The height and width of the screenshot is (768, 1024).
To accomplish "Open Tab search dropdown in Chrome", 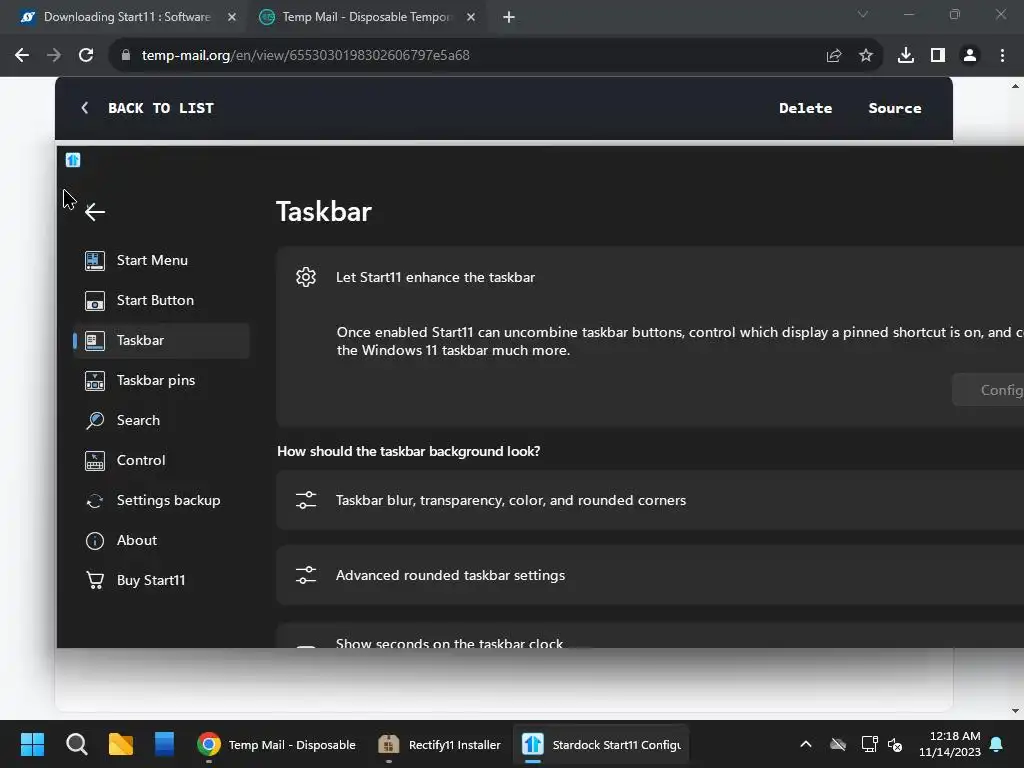I will tap(863, 14).
